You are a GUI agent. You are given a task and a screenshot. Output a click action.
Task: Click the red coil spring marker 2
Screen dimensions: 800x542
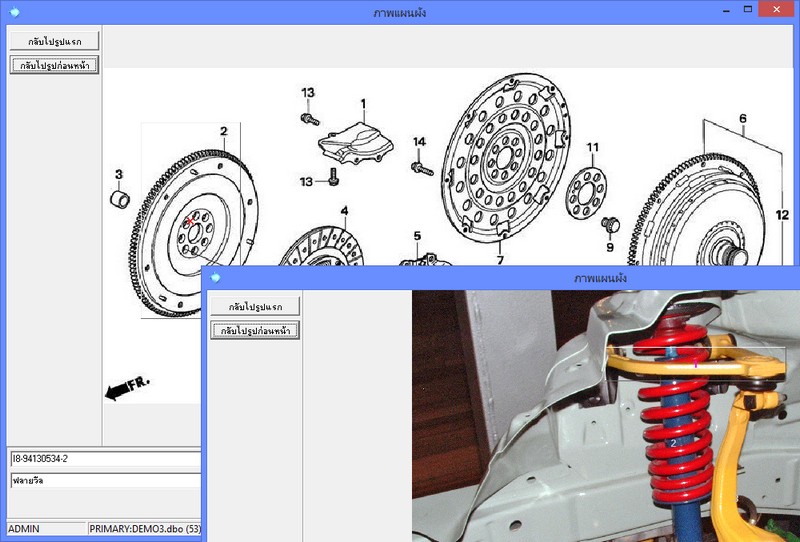(674, 440)
